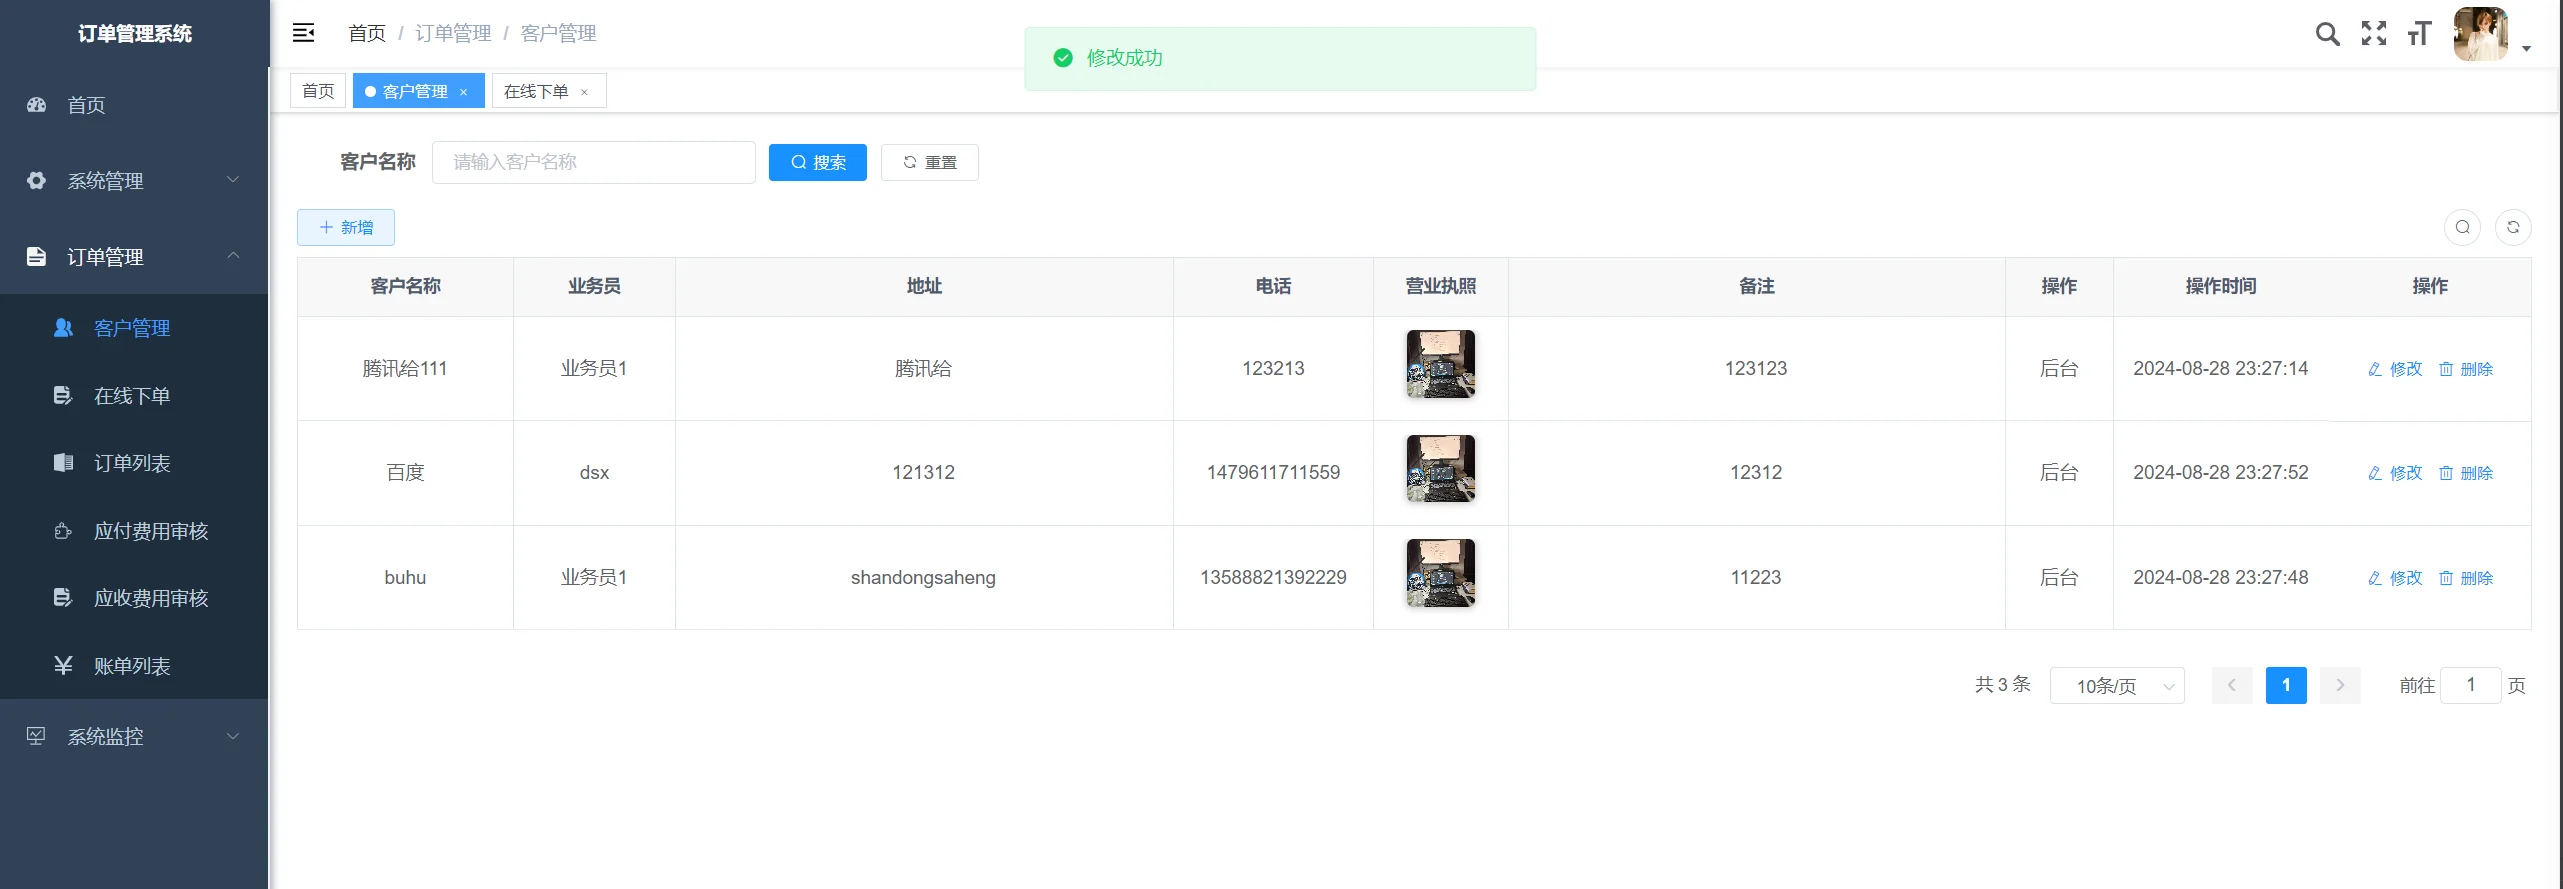This screenshot has height=889, width=2563.
Task: Go to previous page arrow
Action: tap(2232, 686)
